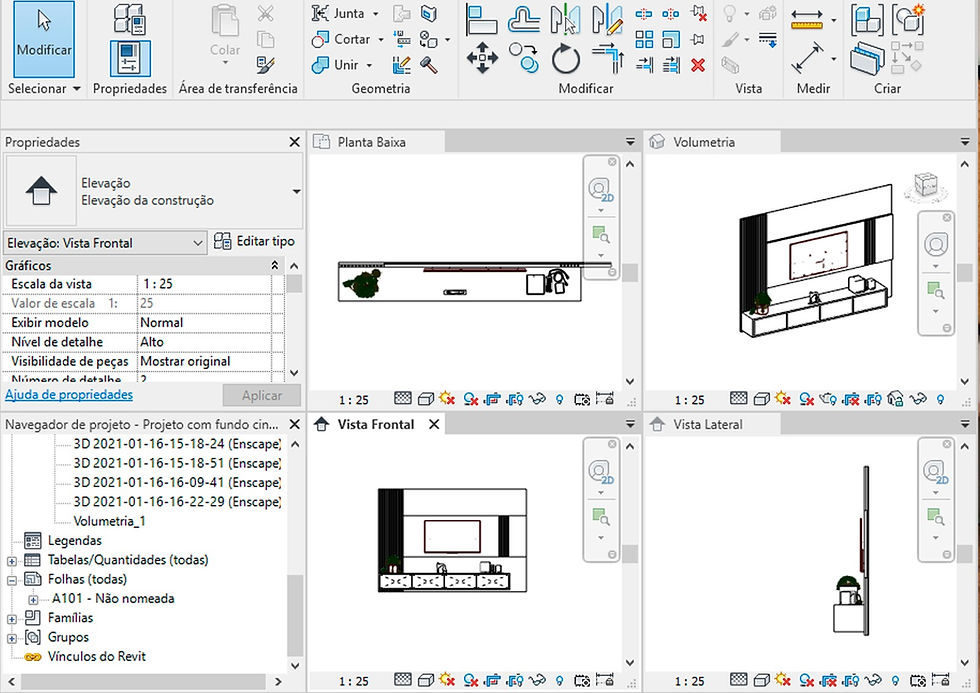The image size is (980, 693).
Task: Open the Cortar dropdown arrow
Action: point(381,39)
